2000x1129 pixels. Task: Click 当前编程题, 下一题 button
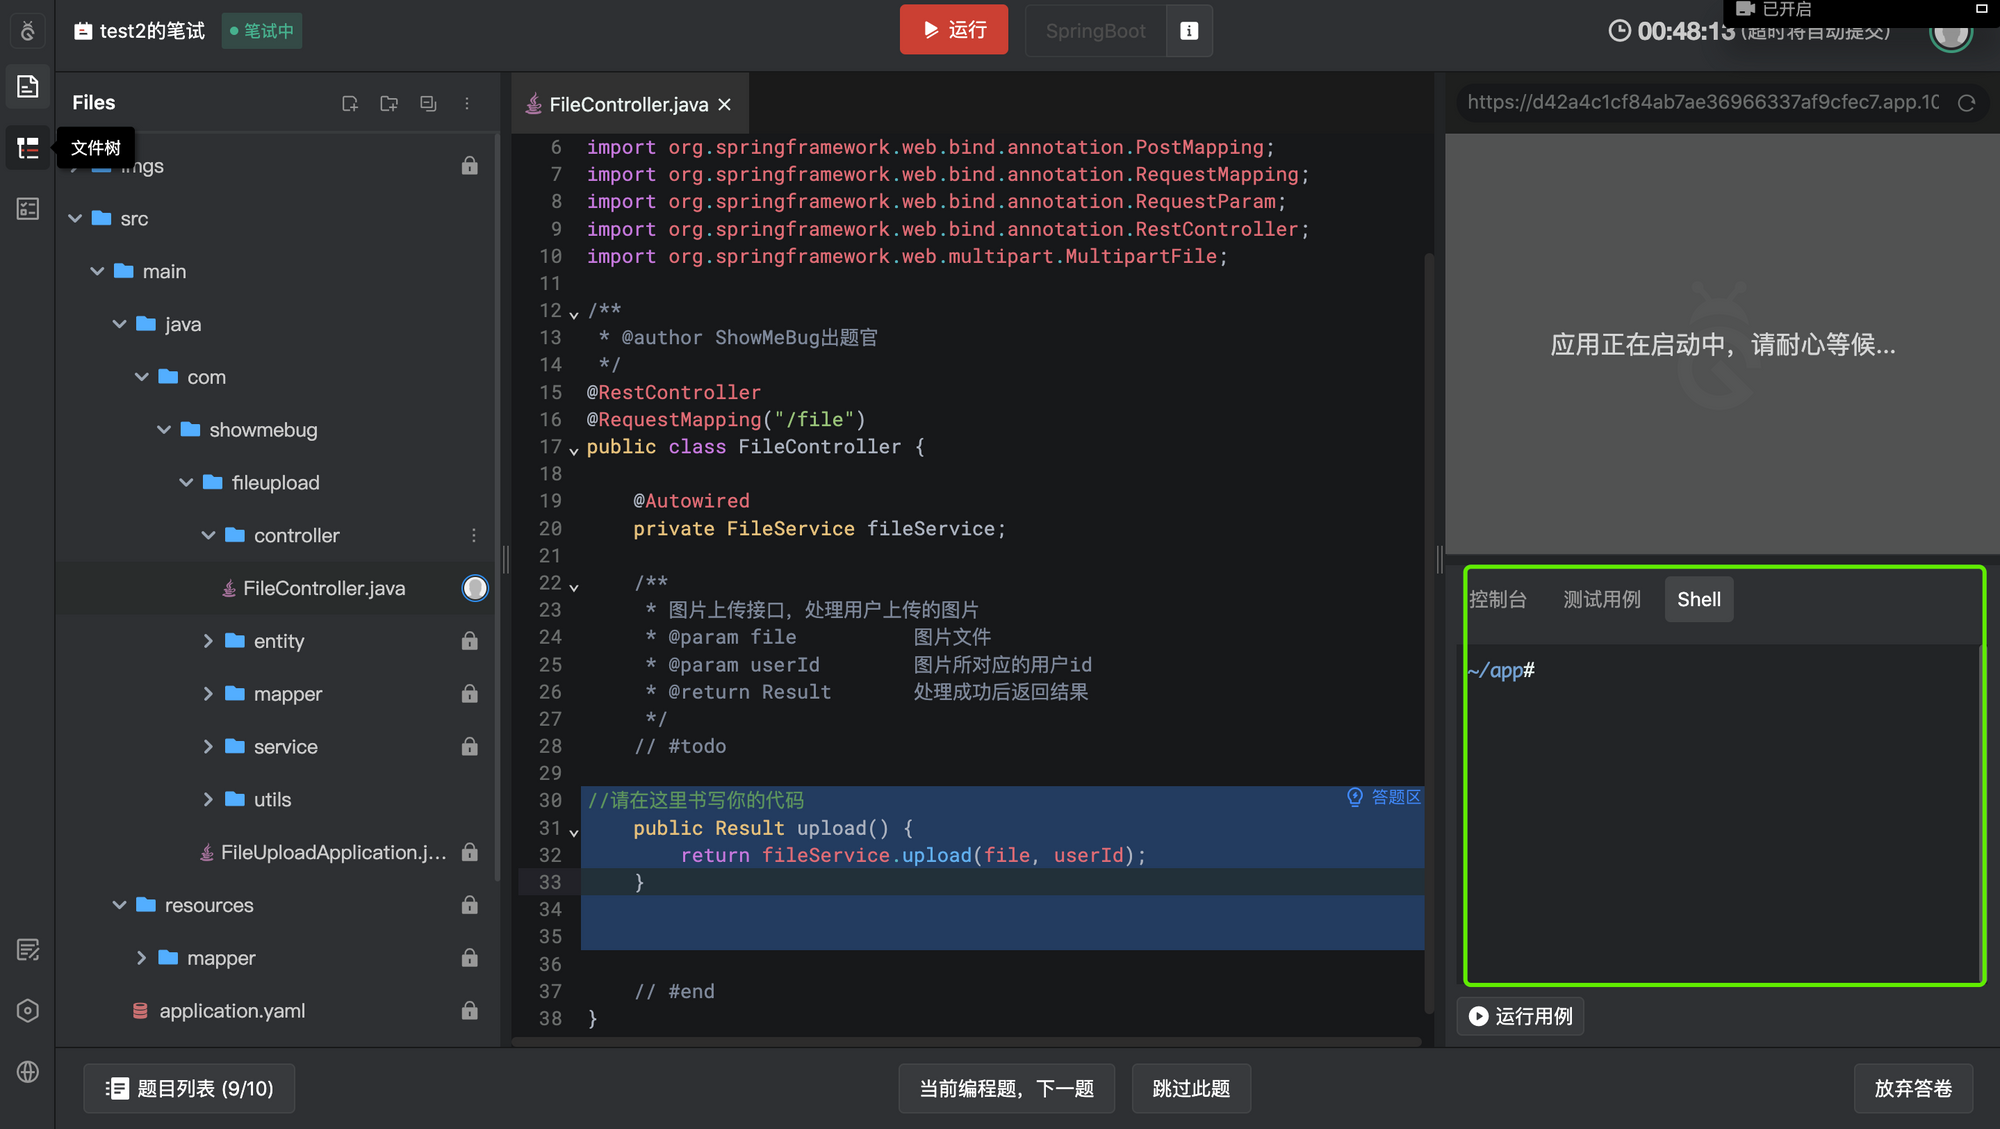click(1006, 1088)
